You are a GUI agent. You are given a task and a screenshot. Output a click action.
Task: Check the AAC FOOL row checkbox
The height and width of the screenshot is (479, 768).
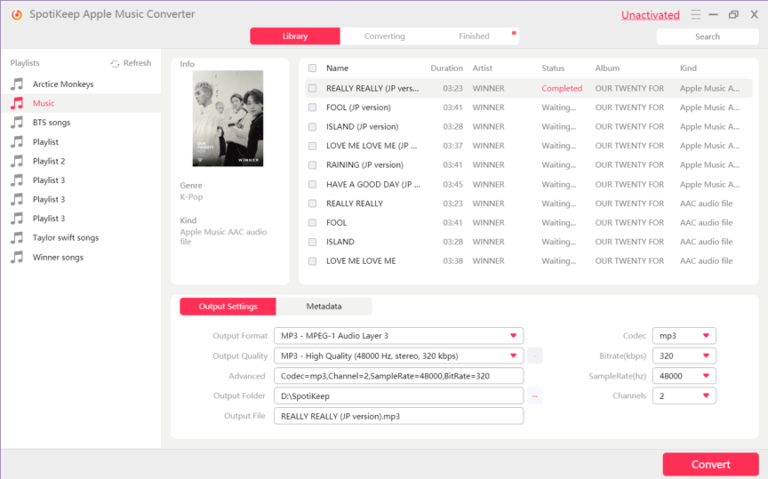[x=312, y=222]
